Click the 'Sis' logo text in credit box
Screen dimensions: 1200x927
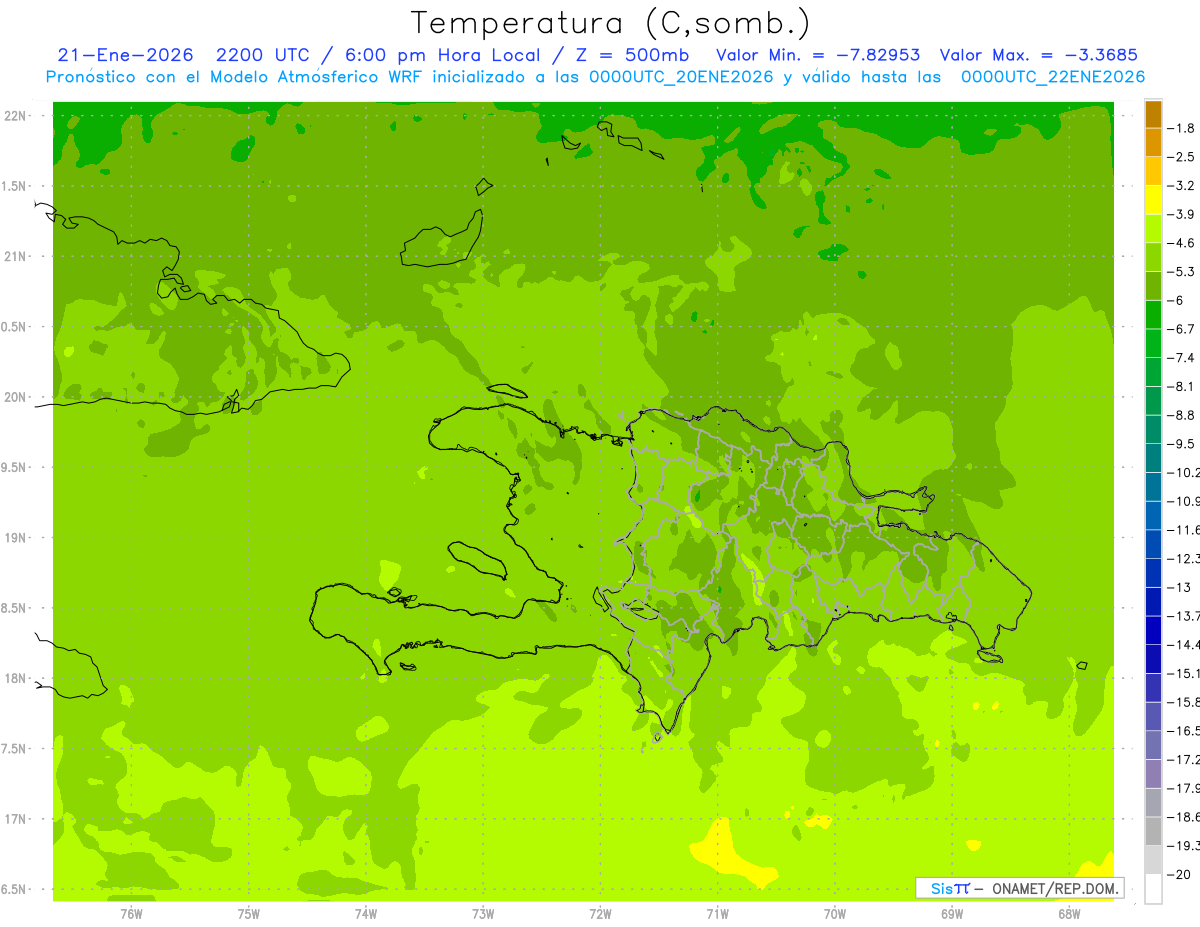[x=941, y=888]
